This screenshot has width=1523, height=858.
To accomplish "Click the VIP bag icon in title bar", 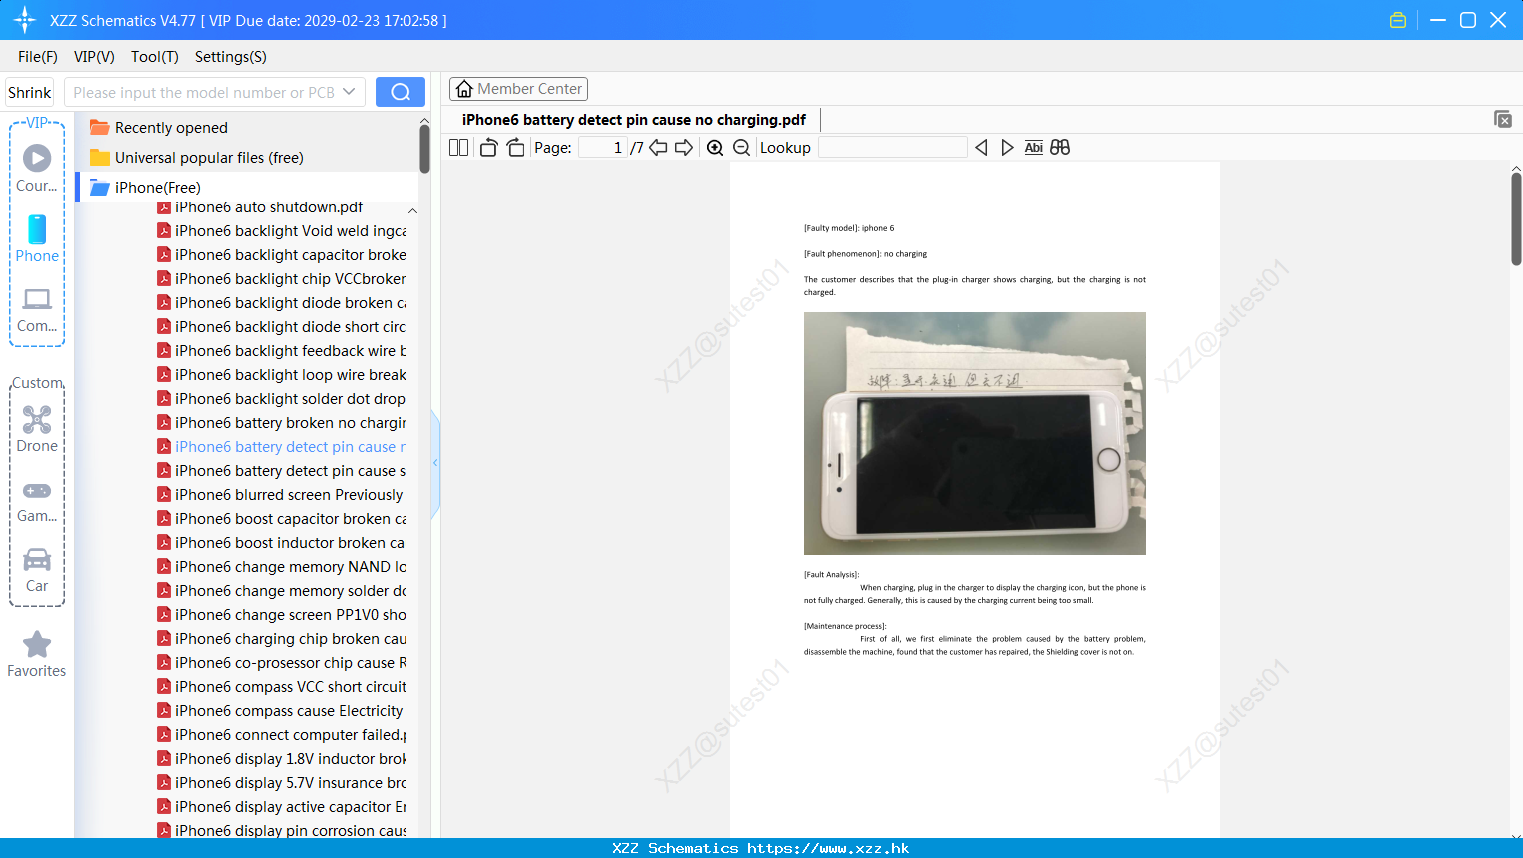I will 1398,20.
